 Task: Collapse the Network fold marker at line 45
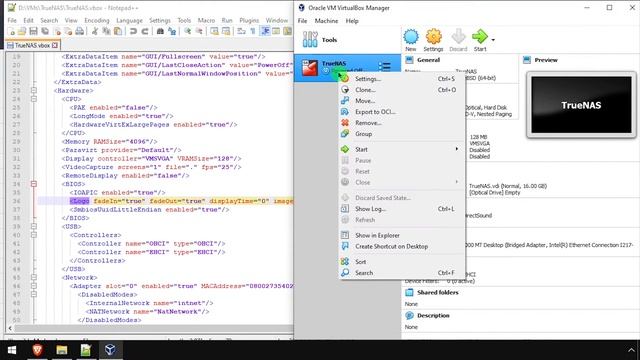(x=34, y=278)
